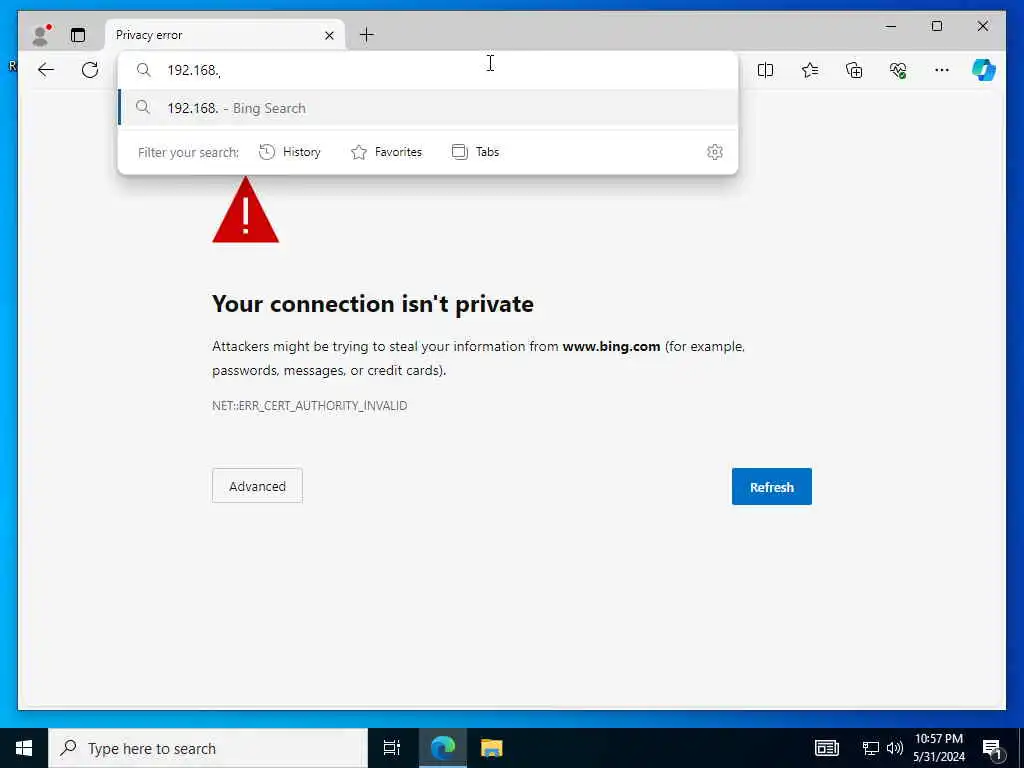1024x768 pixels.
Task: Open Task View on taskbar
Action: (x=392, y=748)
